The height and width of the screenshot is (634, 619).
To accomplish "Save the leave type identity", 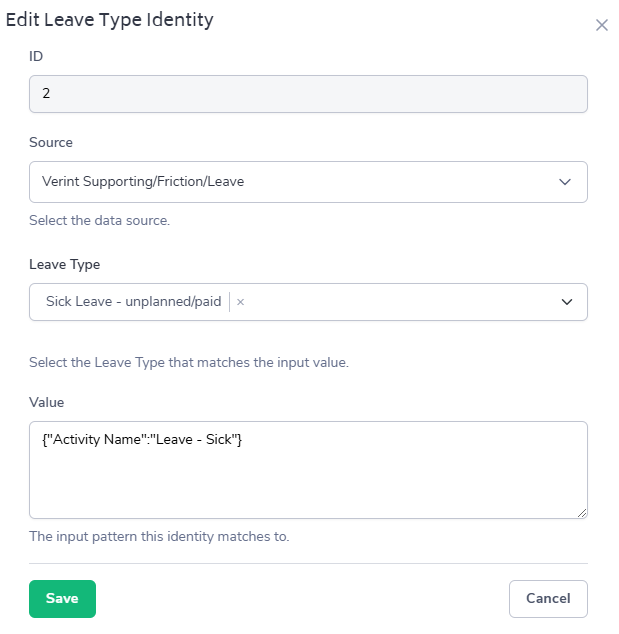I will 62,598.
